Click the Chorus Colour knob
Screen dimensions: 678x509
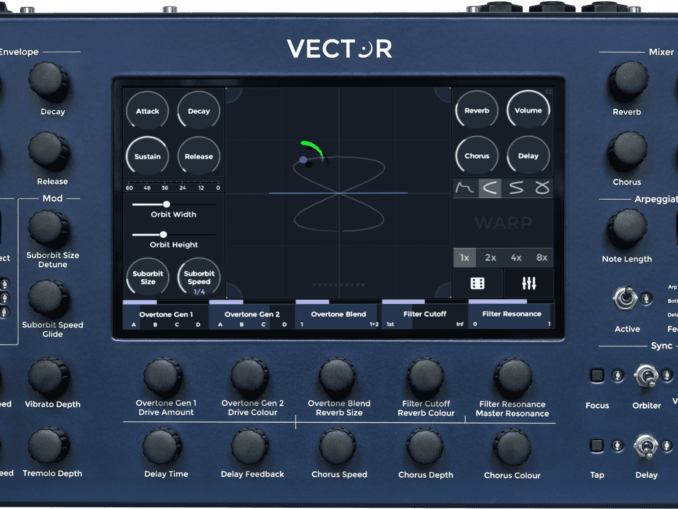(x=512, y=448)
